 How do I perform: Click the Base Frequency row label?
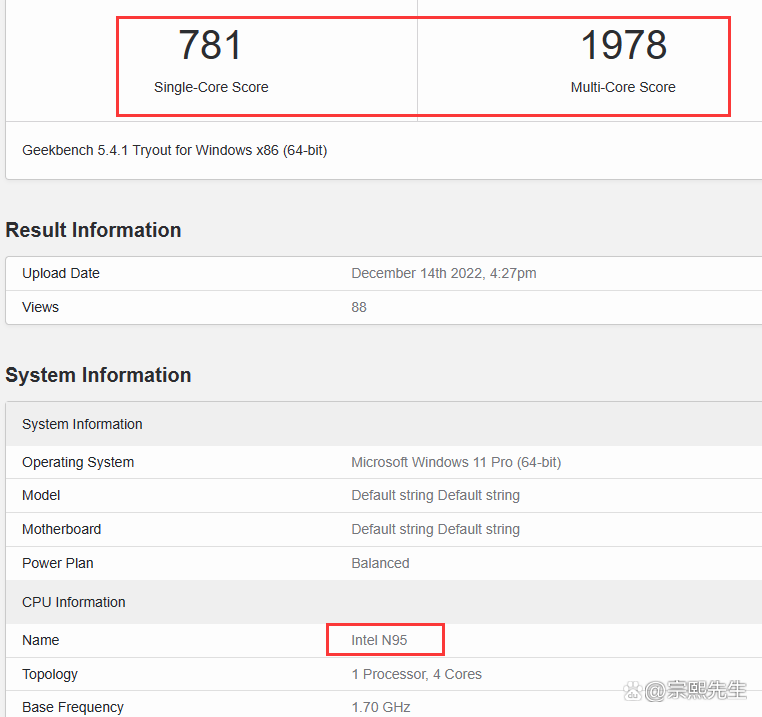(73, 707)
